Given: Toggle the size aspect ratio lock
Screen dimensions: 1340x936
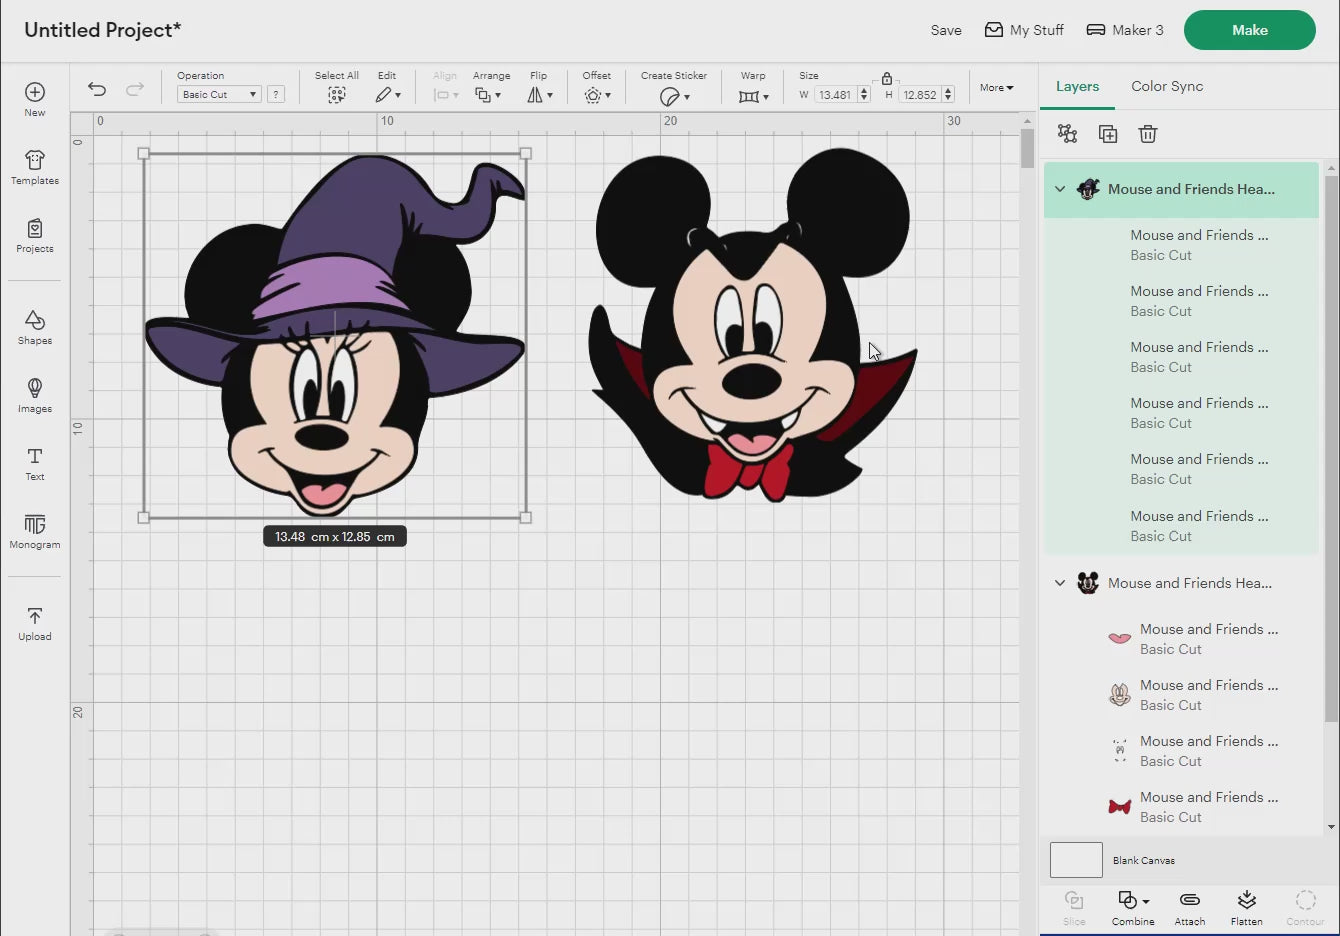Looking at the screenshot, I should pyautogui.click(x=887, y=78).
